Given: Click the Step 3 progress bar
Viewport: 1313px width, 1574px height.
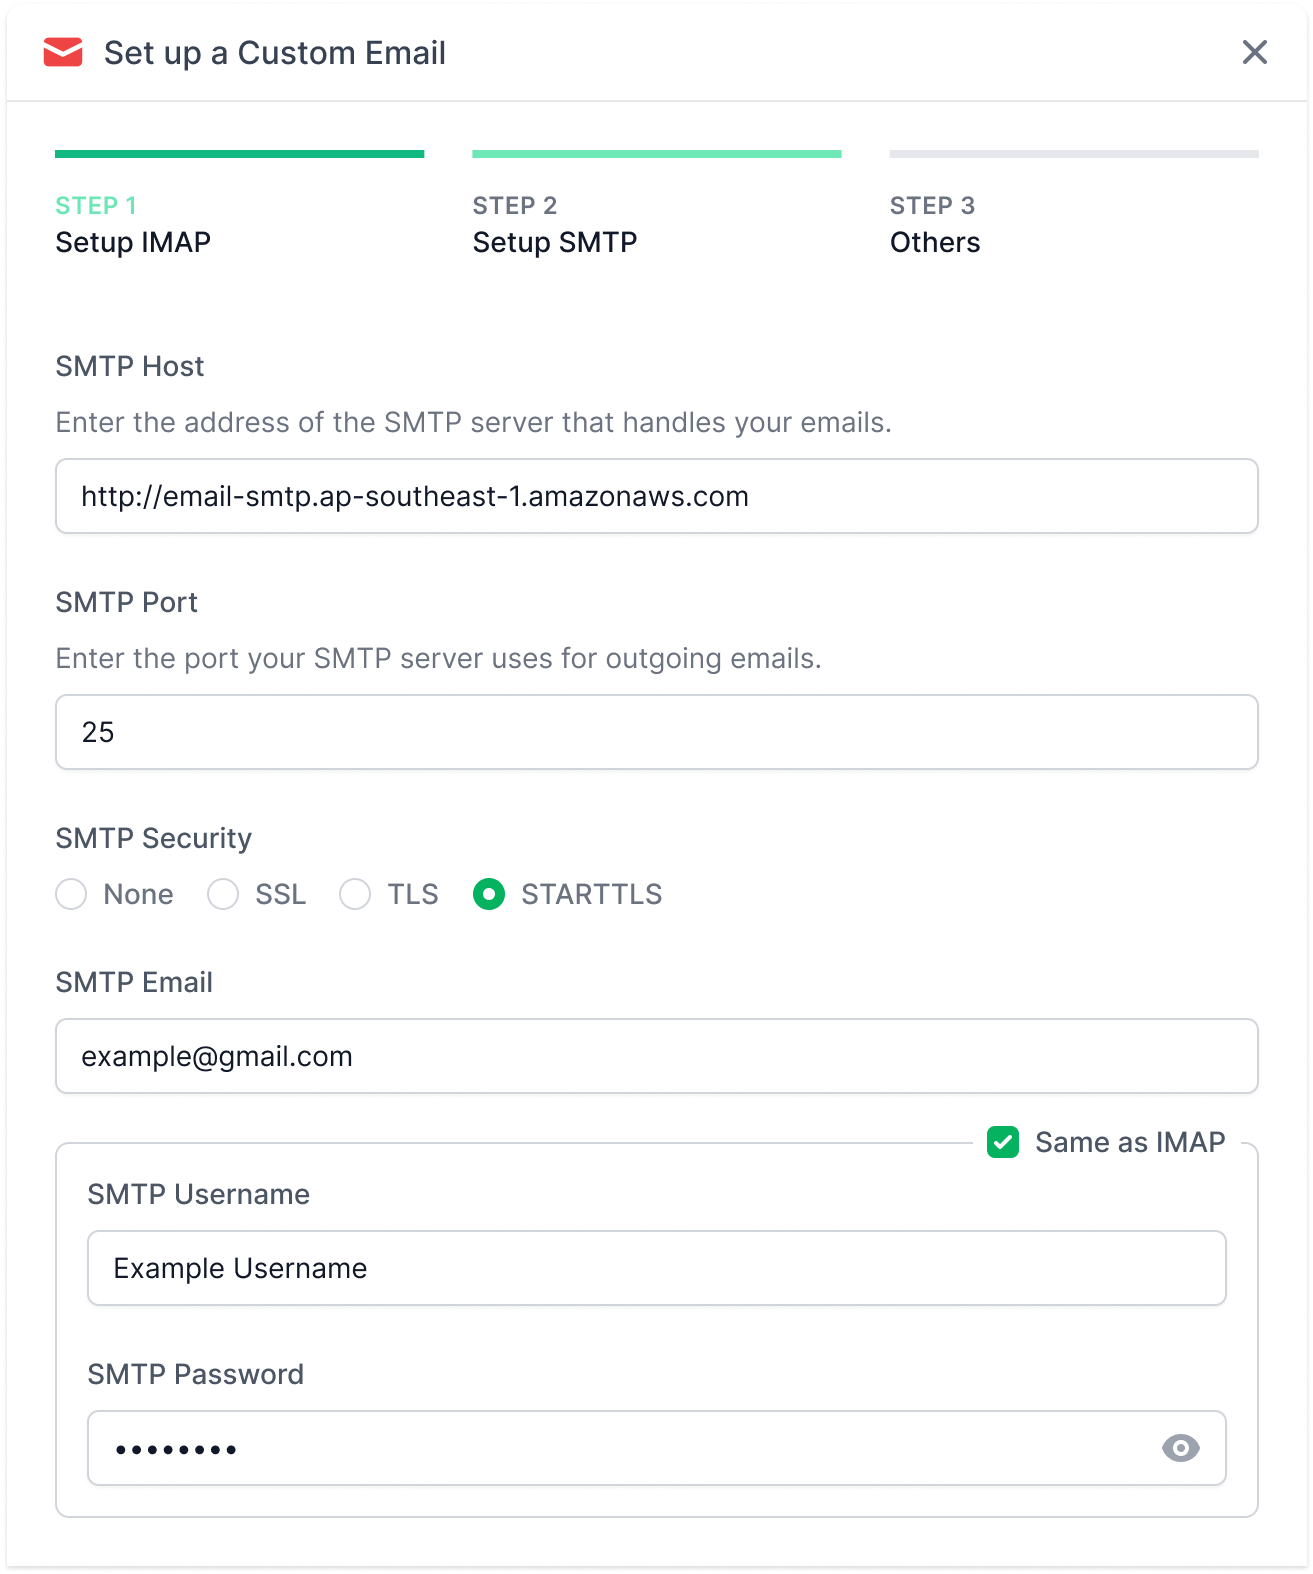Looking at the screenshot, I should coord(1074,154).
